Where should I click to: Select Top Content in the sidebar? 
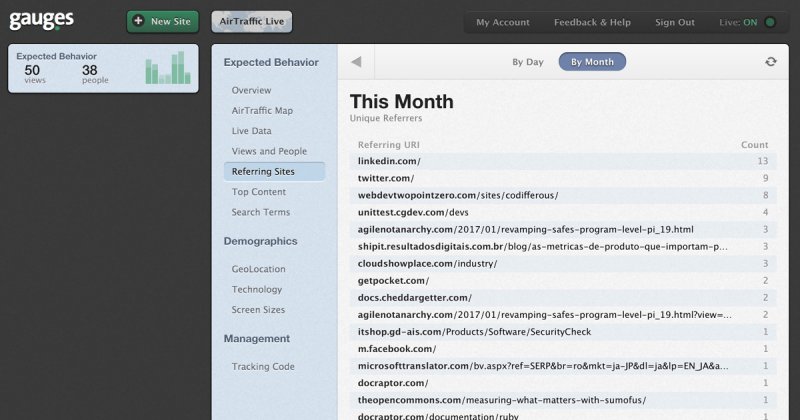tap(258, 192)
